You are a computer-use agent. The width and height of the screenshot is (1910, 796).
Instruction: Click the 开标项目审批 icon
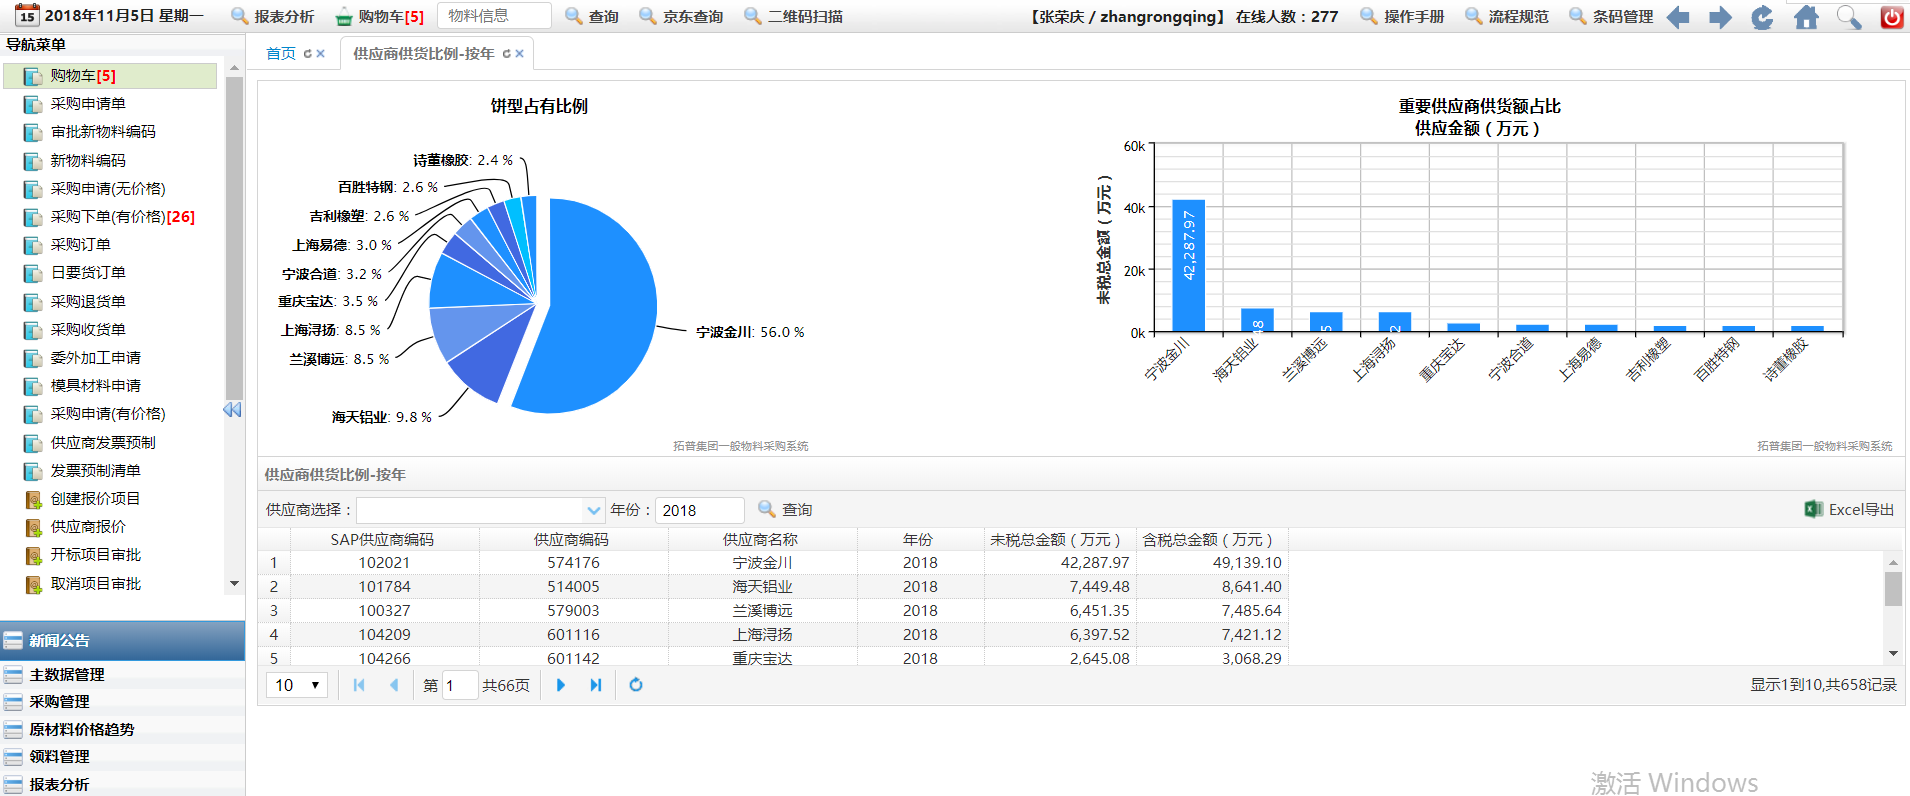click(33, 555)
